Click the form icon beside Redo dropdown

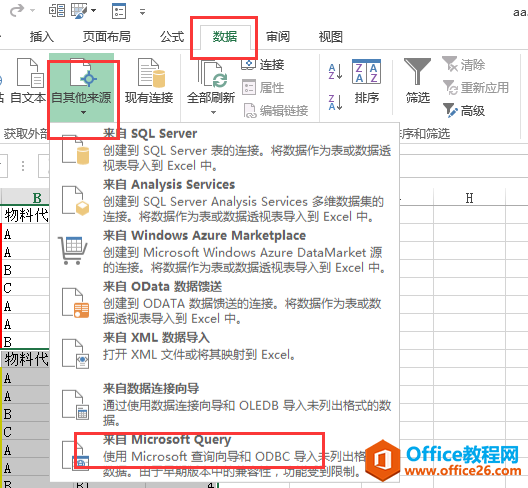click(x=57, y=11)
